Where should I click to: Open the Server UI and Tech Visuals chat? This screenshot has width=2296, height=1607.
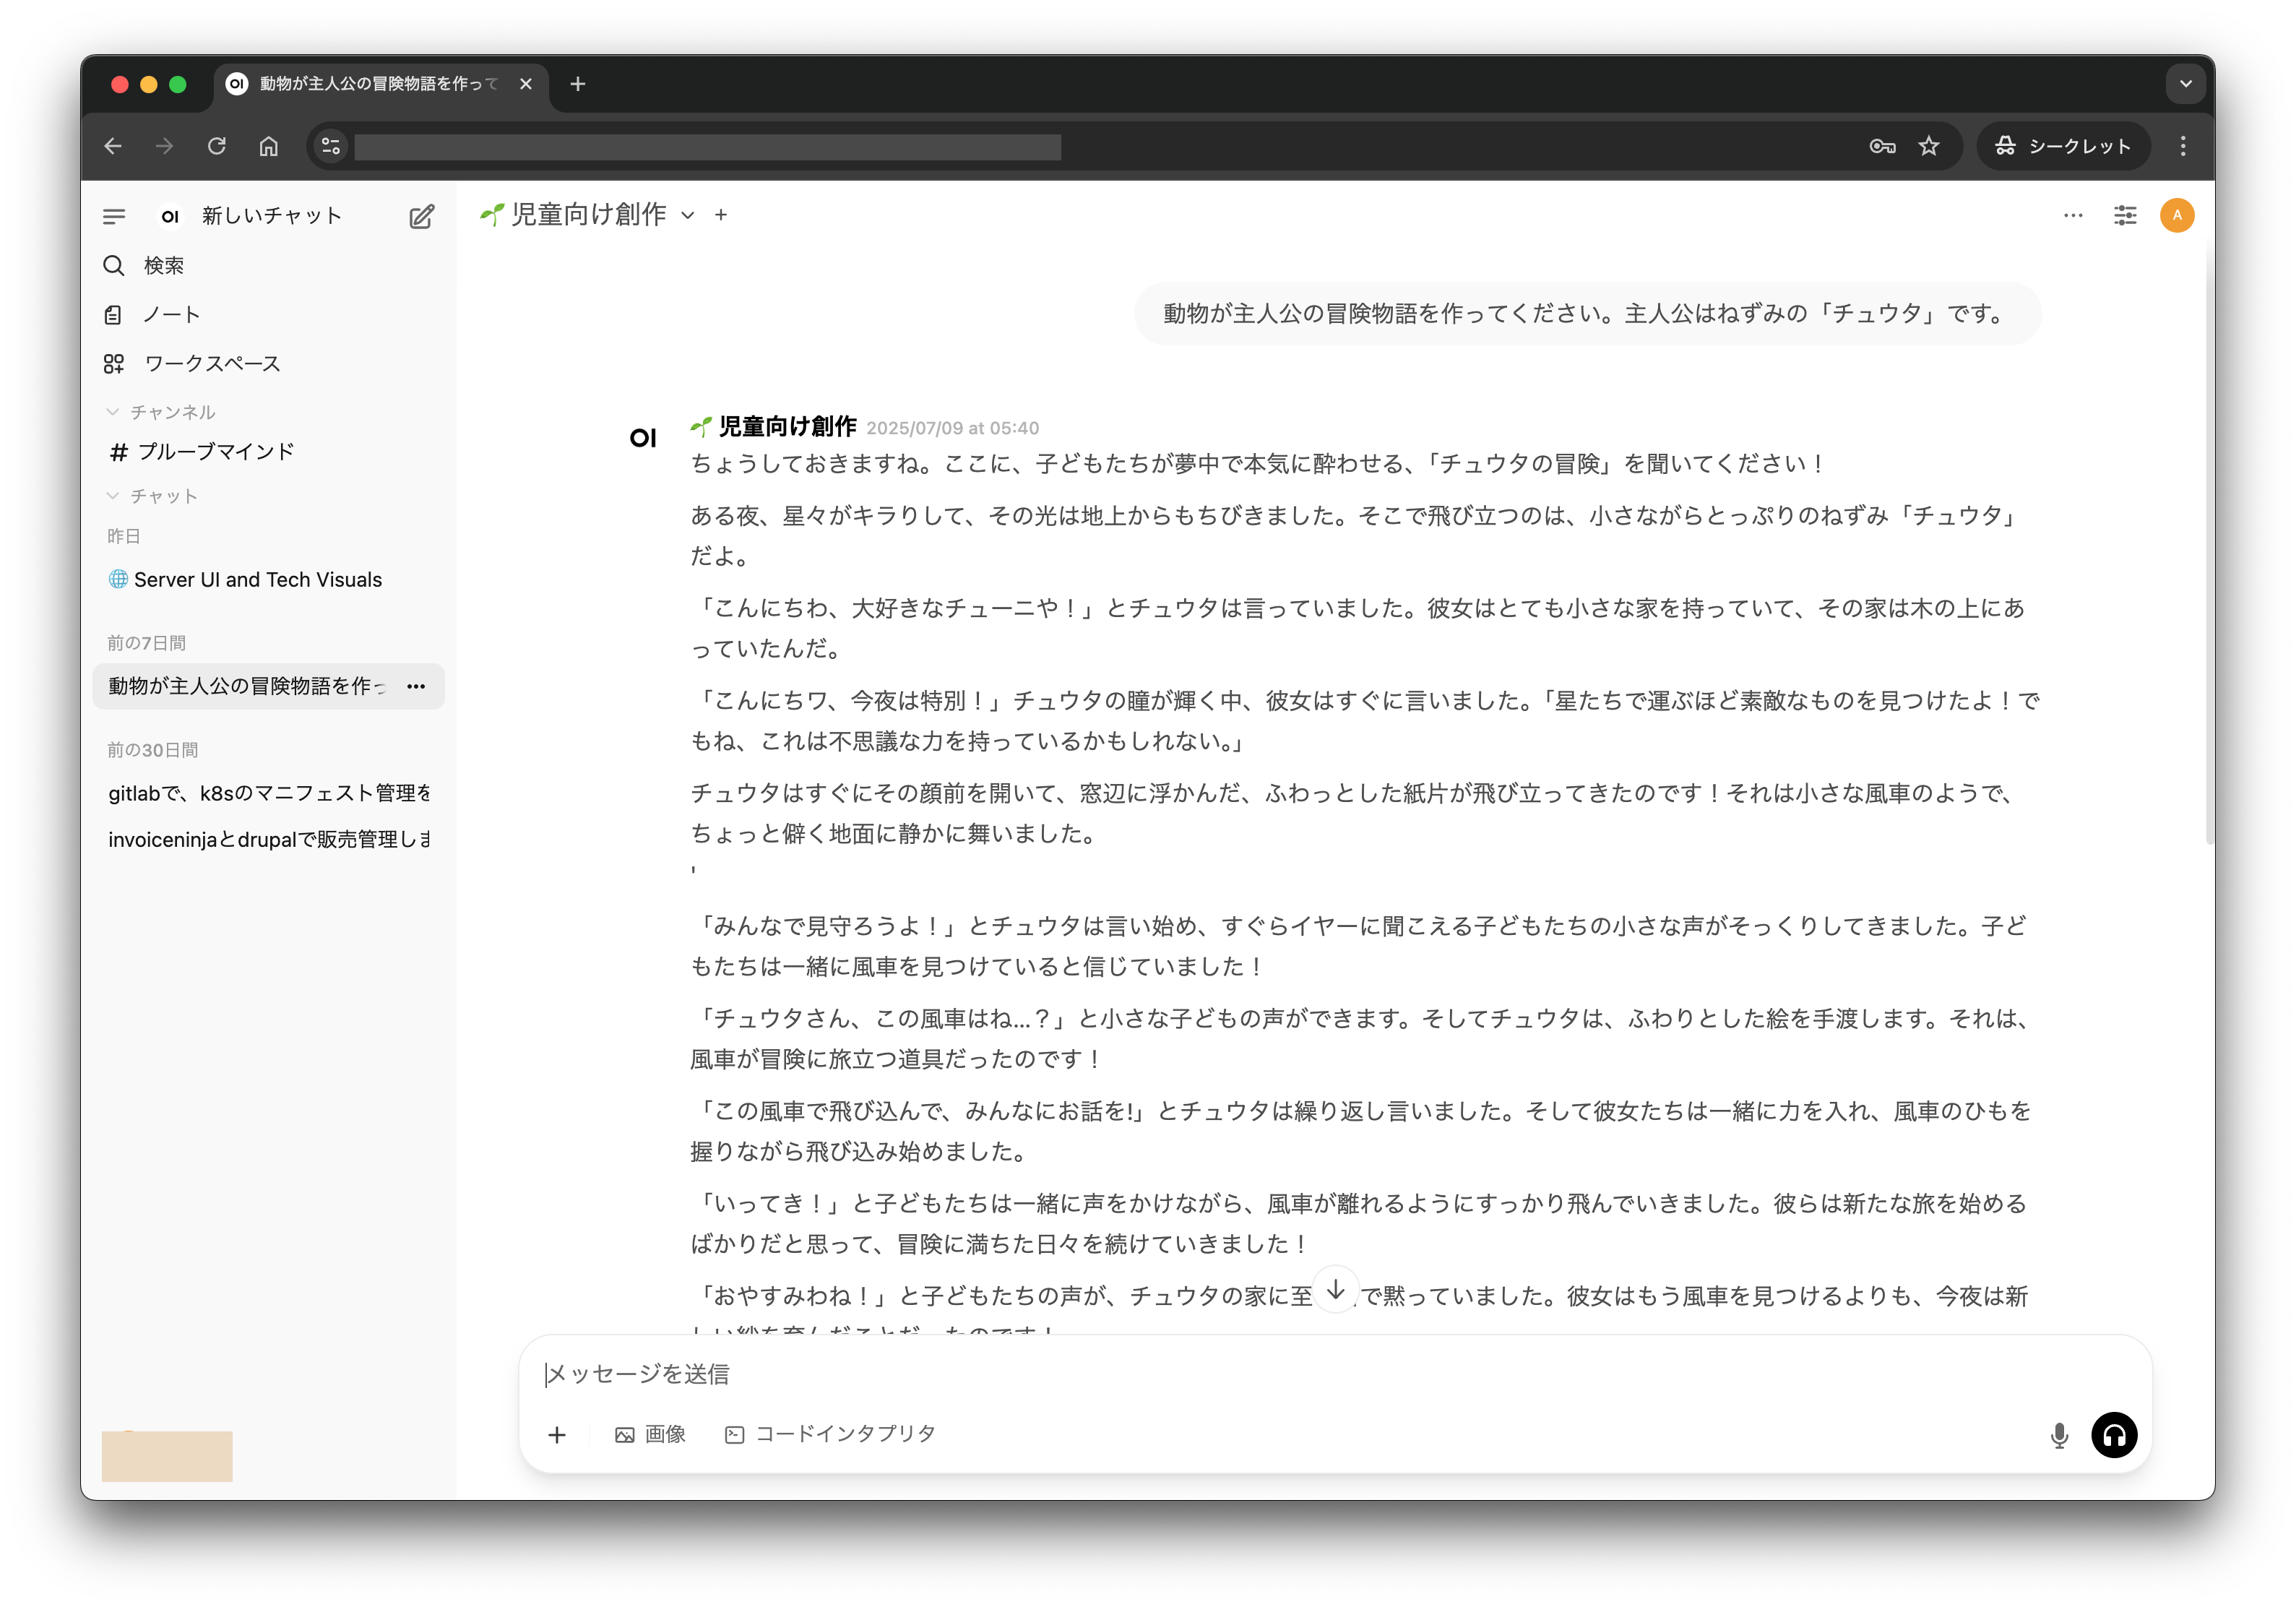coord(257,580)
